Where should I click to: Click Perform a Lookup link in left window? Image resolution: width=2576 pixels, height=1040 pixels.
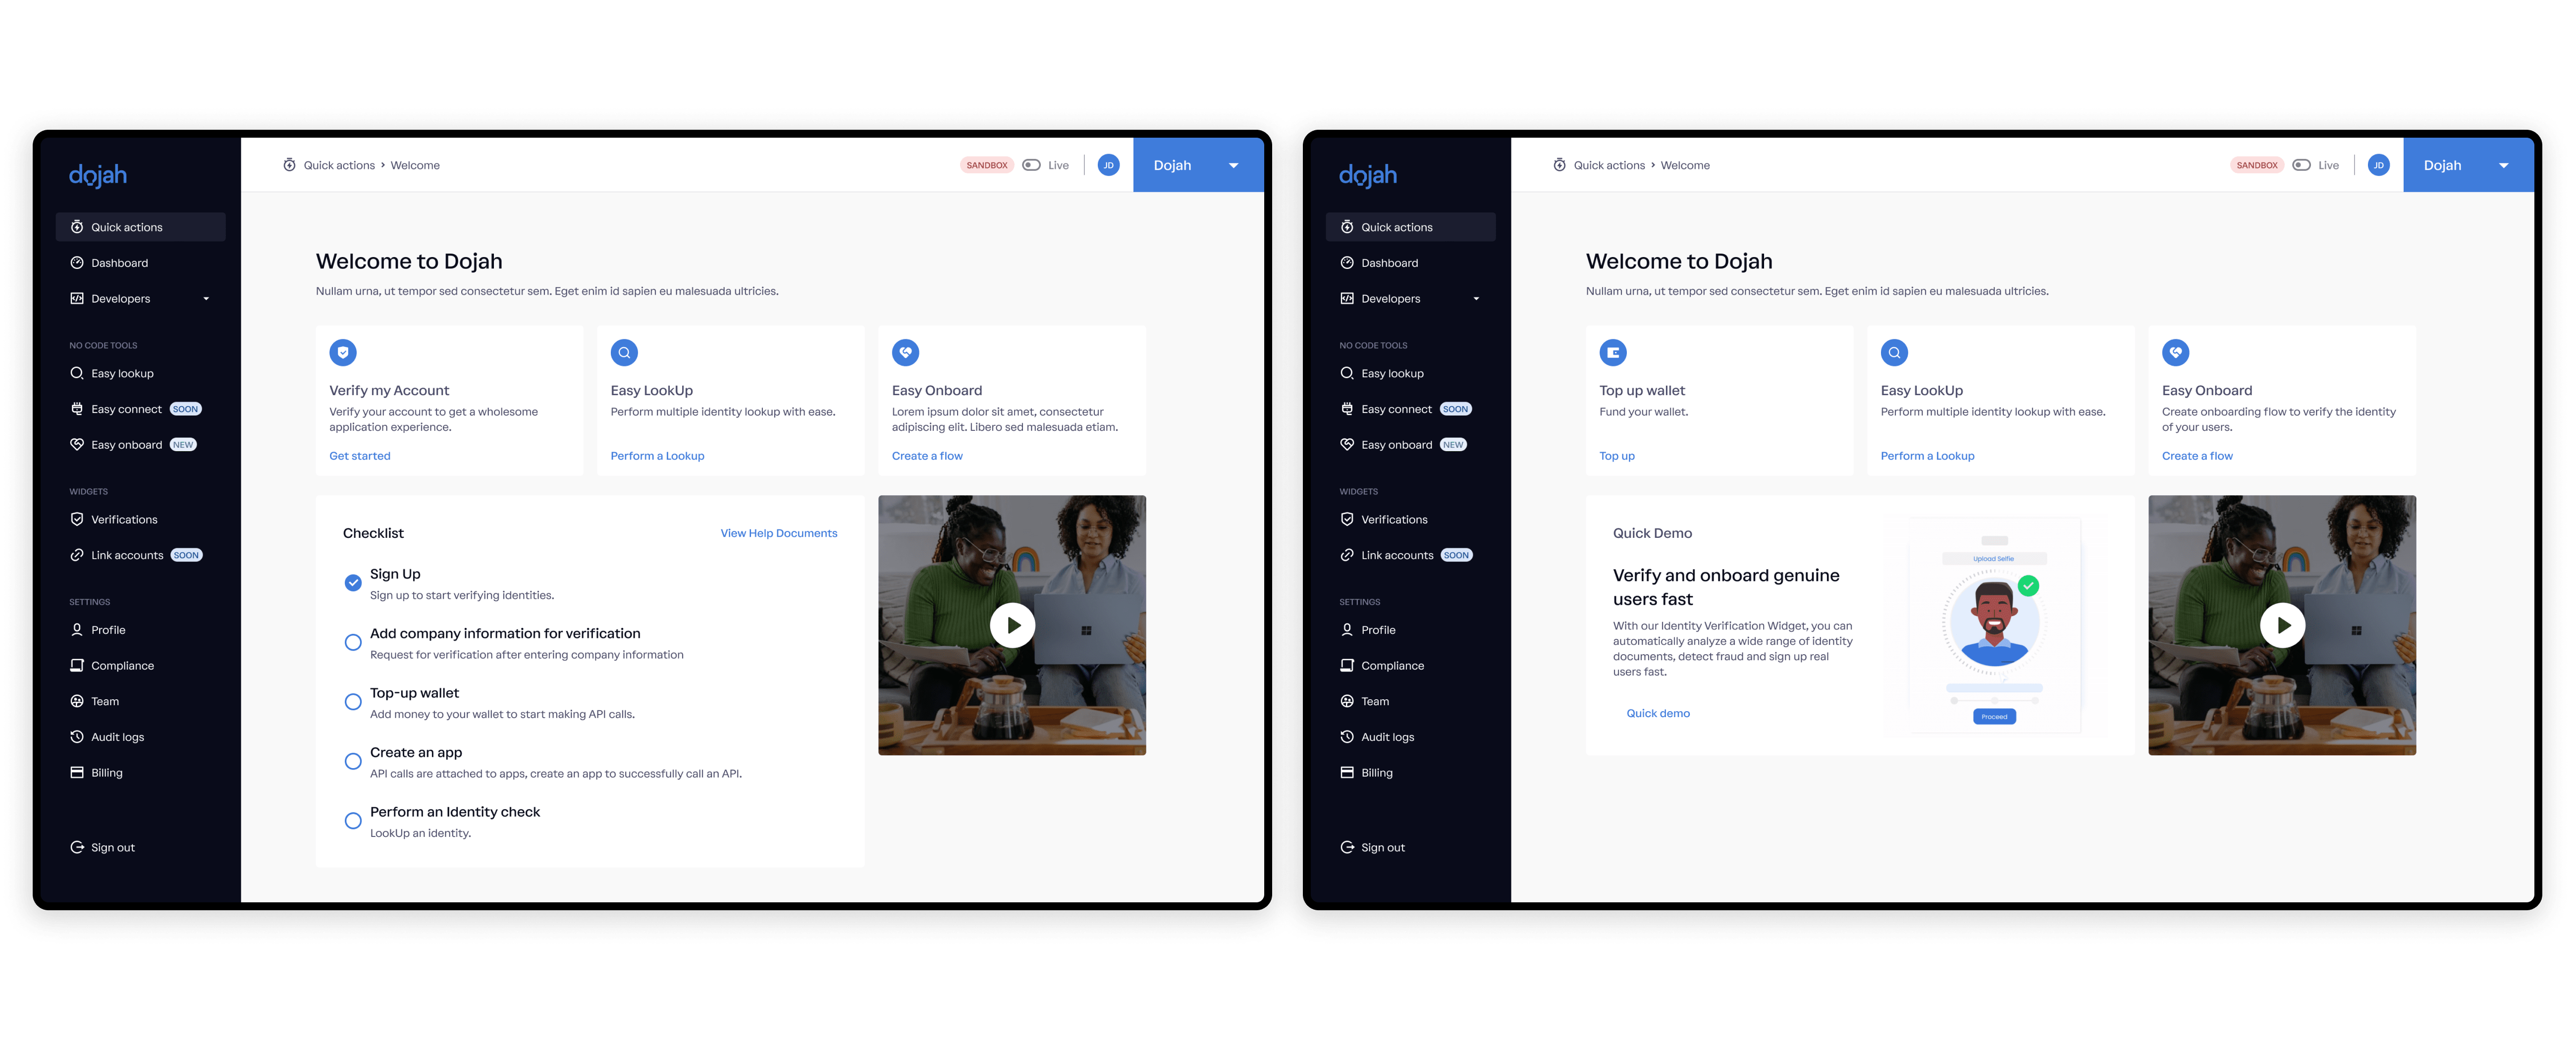tap(657, 456)
